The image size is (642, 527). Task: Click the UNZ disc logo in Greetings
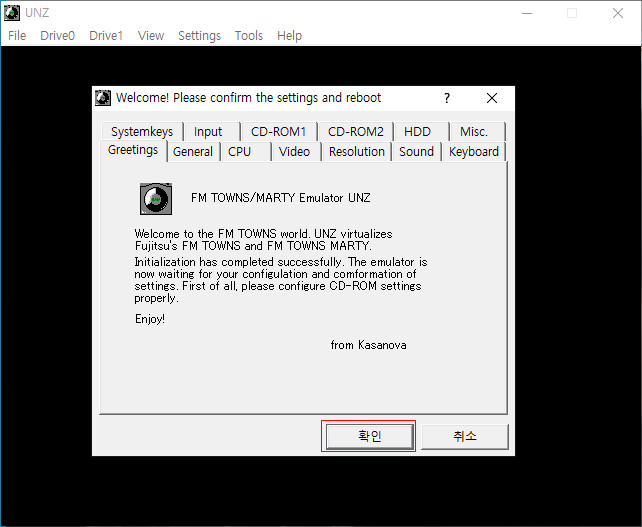[x=156, y=199]
